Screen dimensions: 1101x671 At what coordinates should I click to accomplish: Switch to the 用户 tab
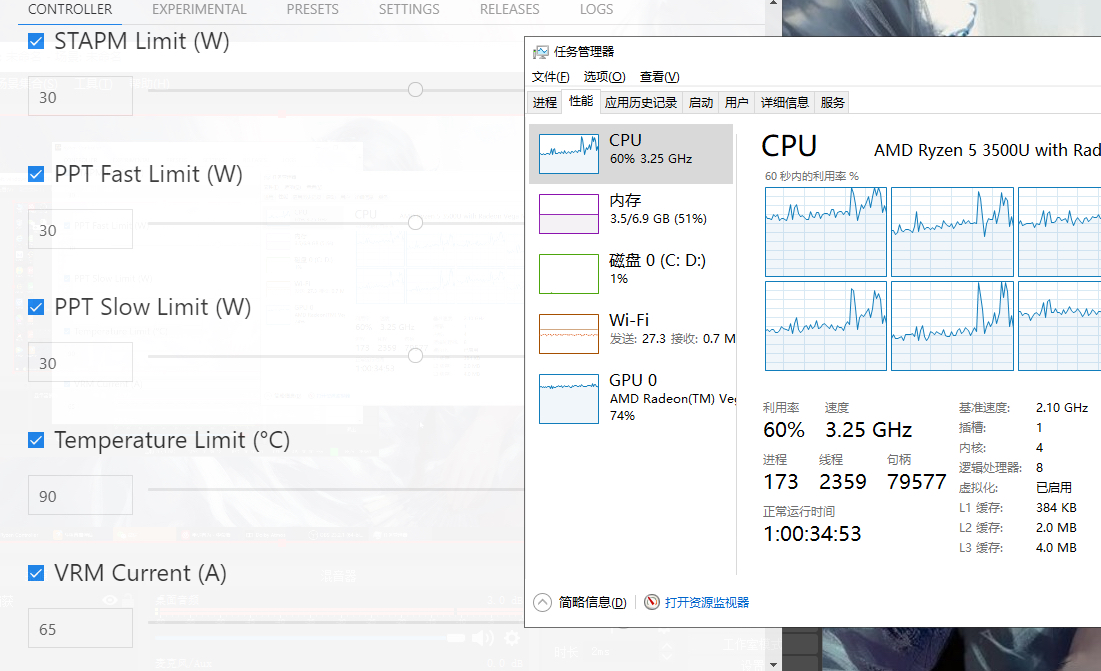tap(737, 102)
